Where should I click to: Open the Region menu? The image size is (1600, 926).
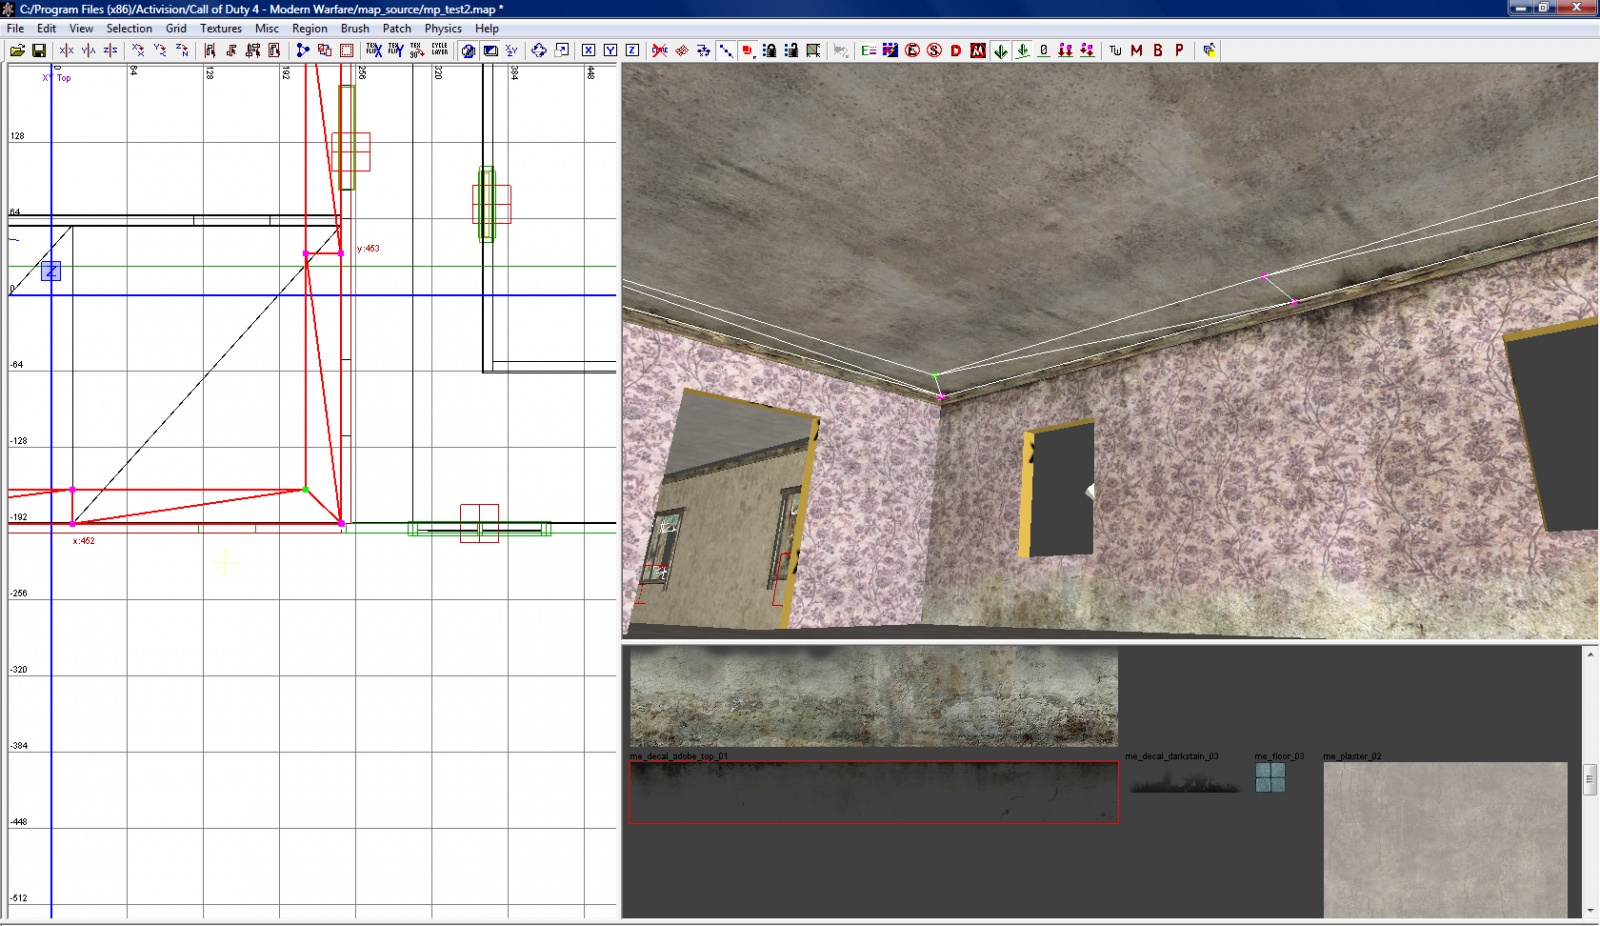coord(309,28)
